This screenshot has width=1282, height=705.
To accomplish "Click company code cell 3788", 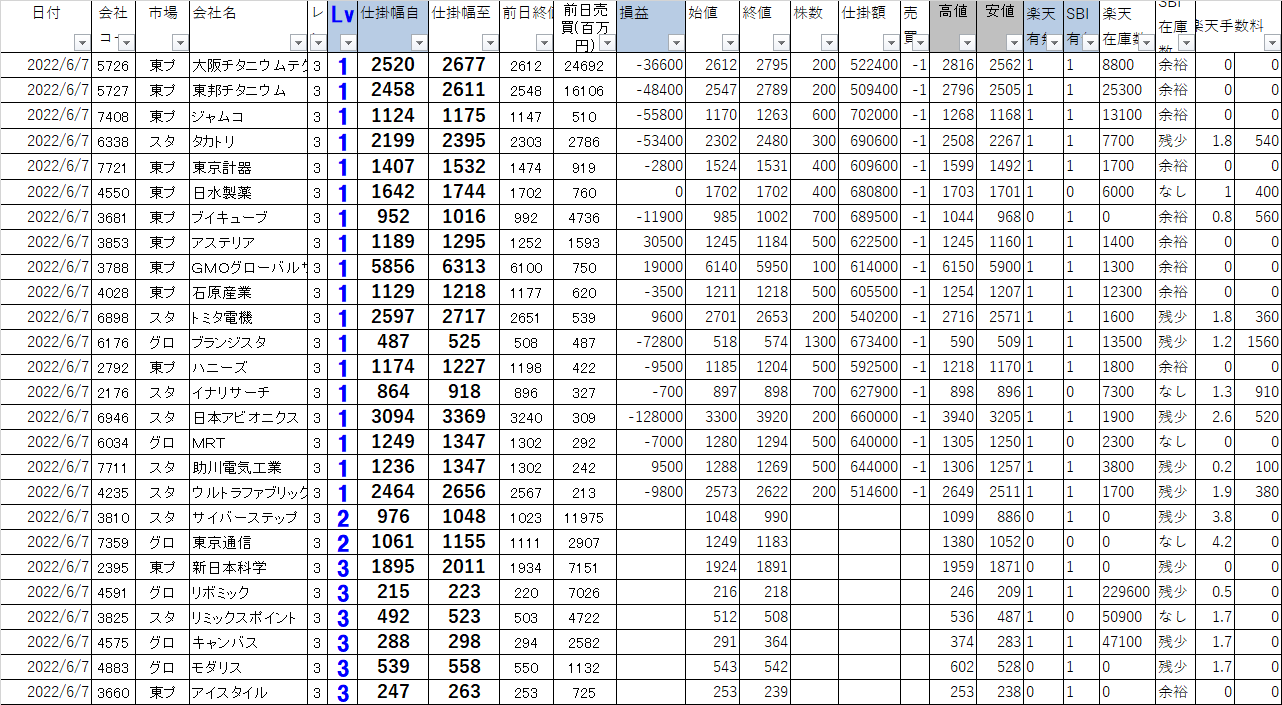I will coord(114,267).
